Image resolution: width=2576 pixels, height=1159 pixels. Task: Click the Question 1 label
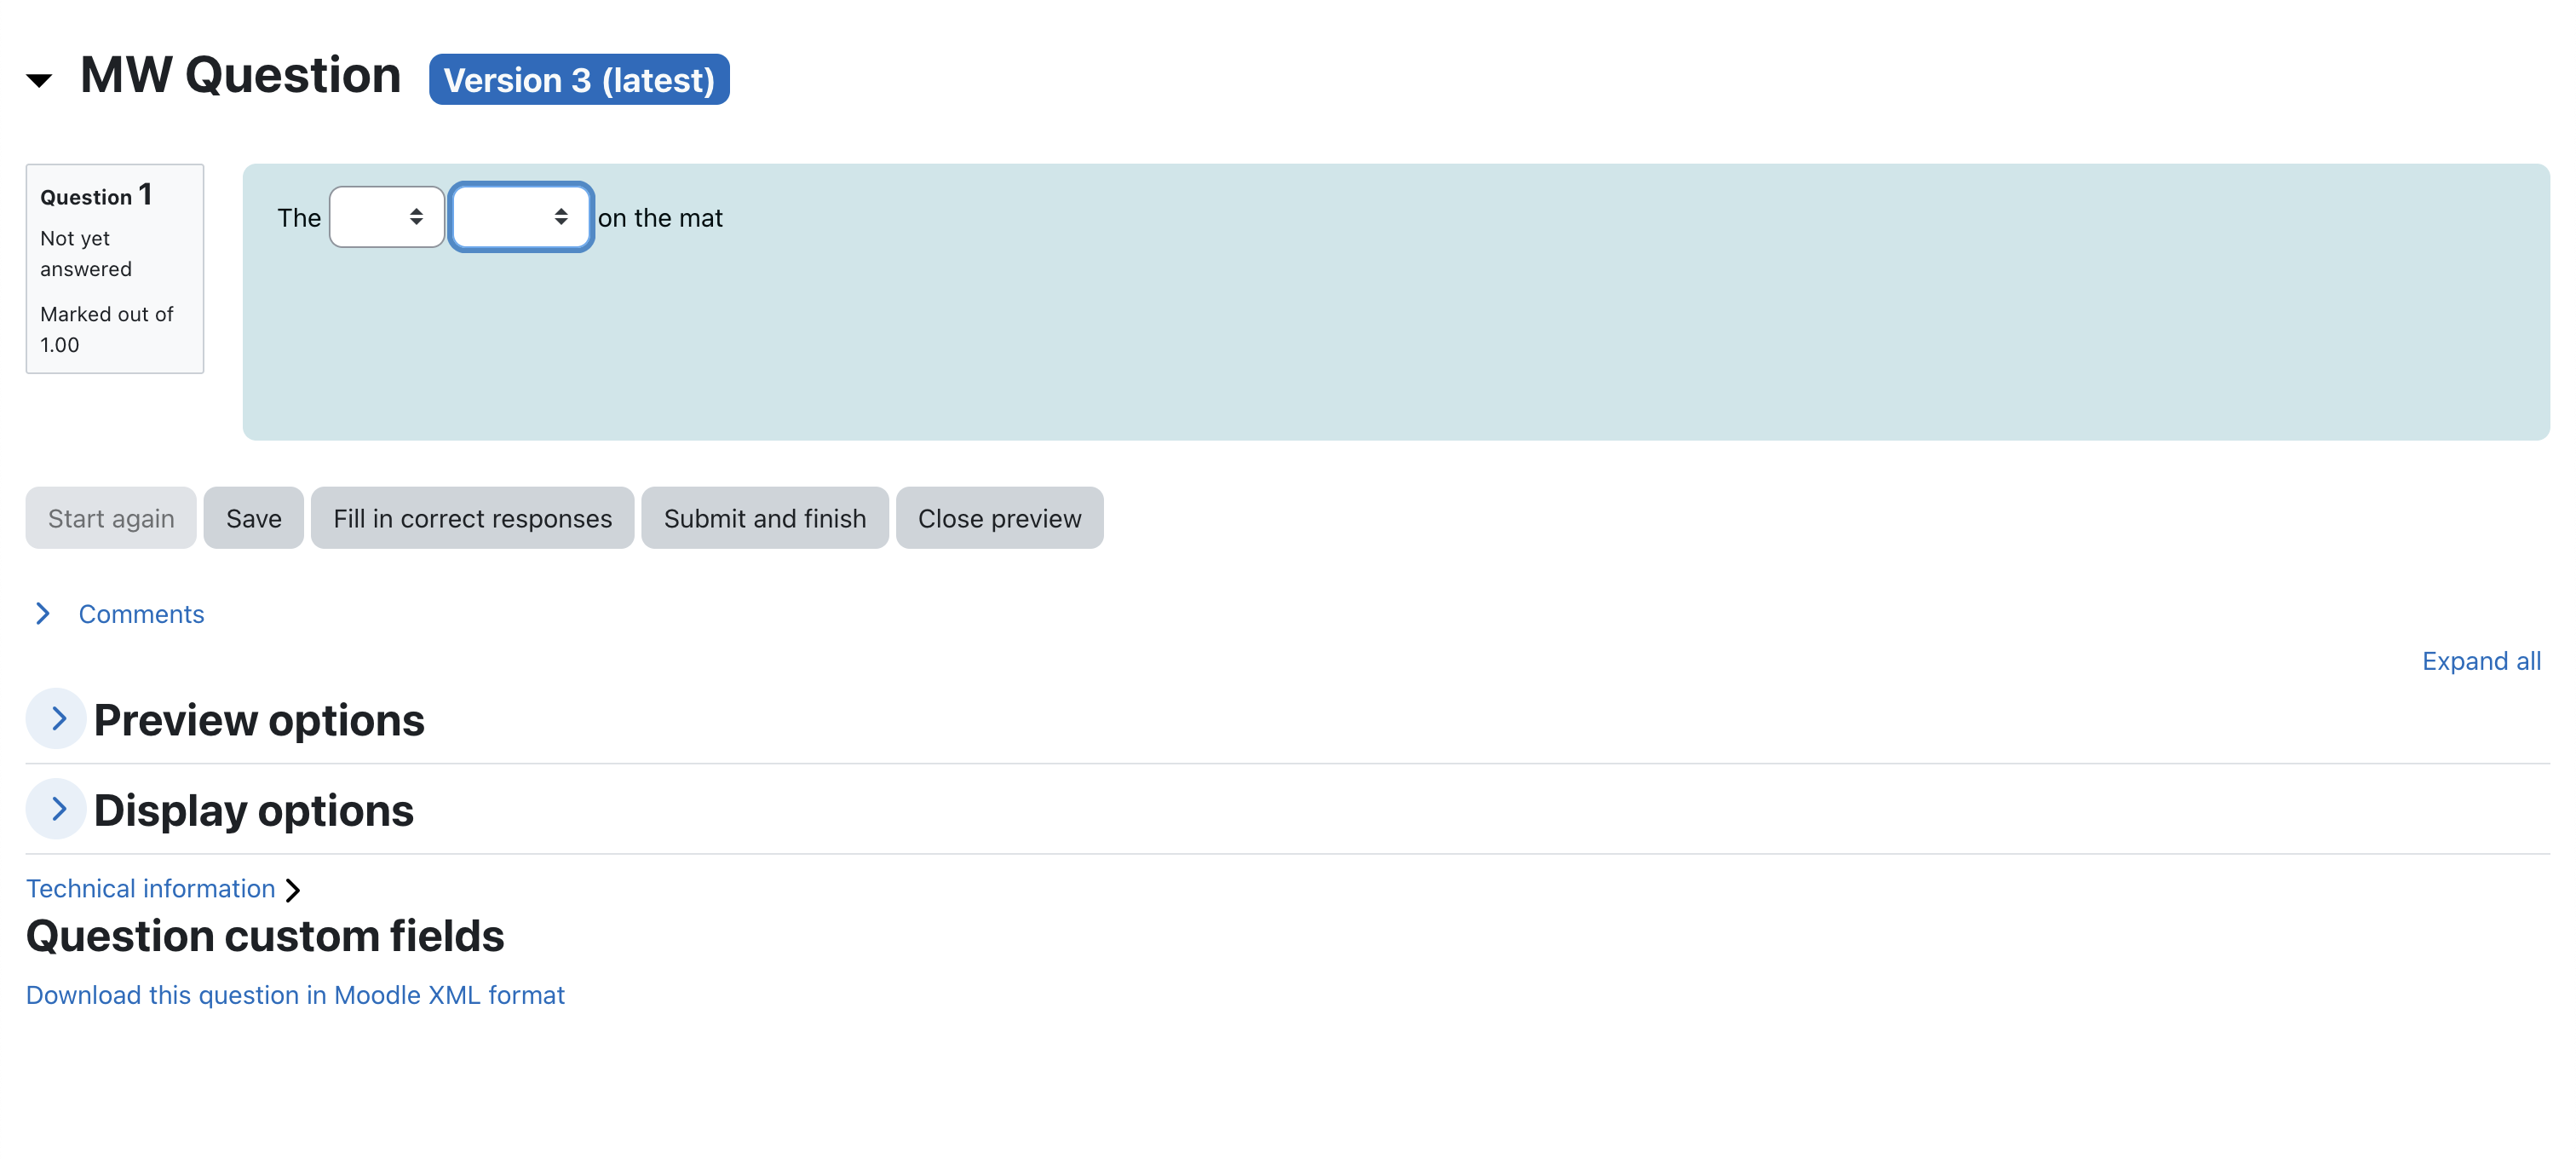96,195
